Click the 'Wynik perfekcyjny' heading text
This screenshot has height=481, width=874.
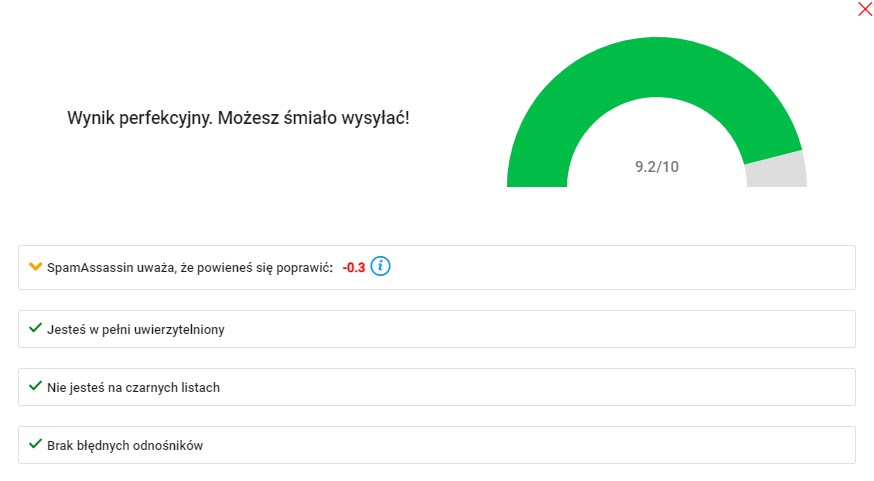pos(238,118)
